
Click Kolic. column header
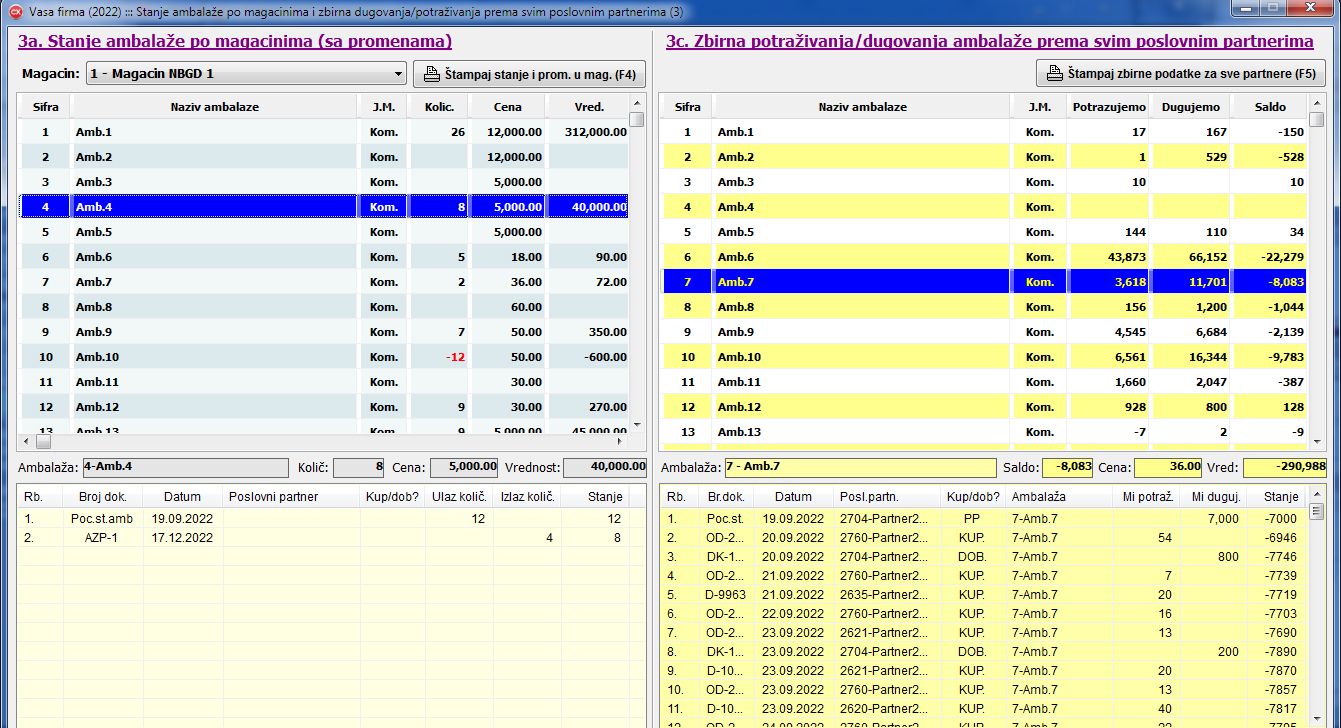(439, 107)
